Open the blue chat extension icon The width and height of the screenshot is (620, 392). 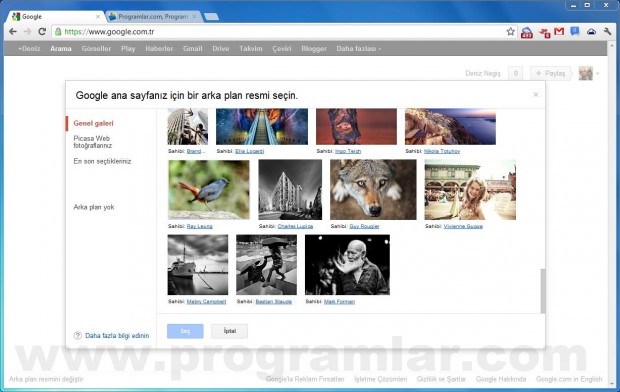click(x=575, y=31)
